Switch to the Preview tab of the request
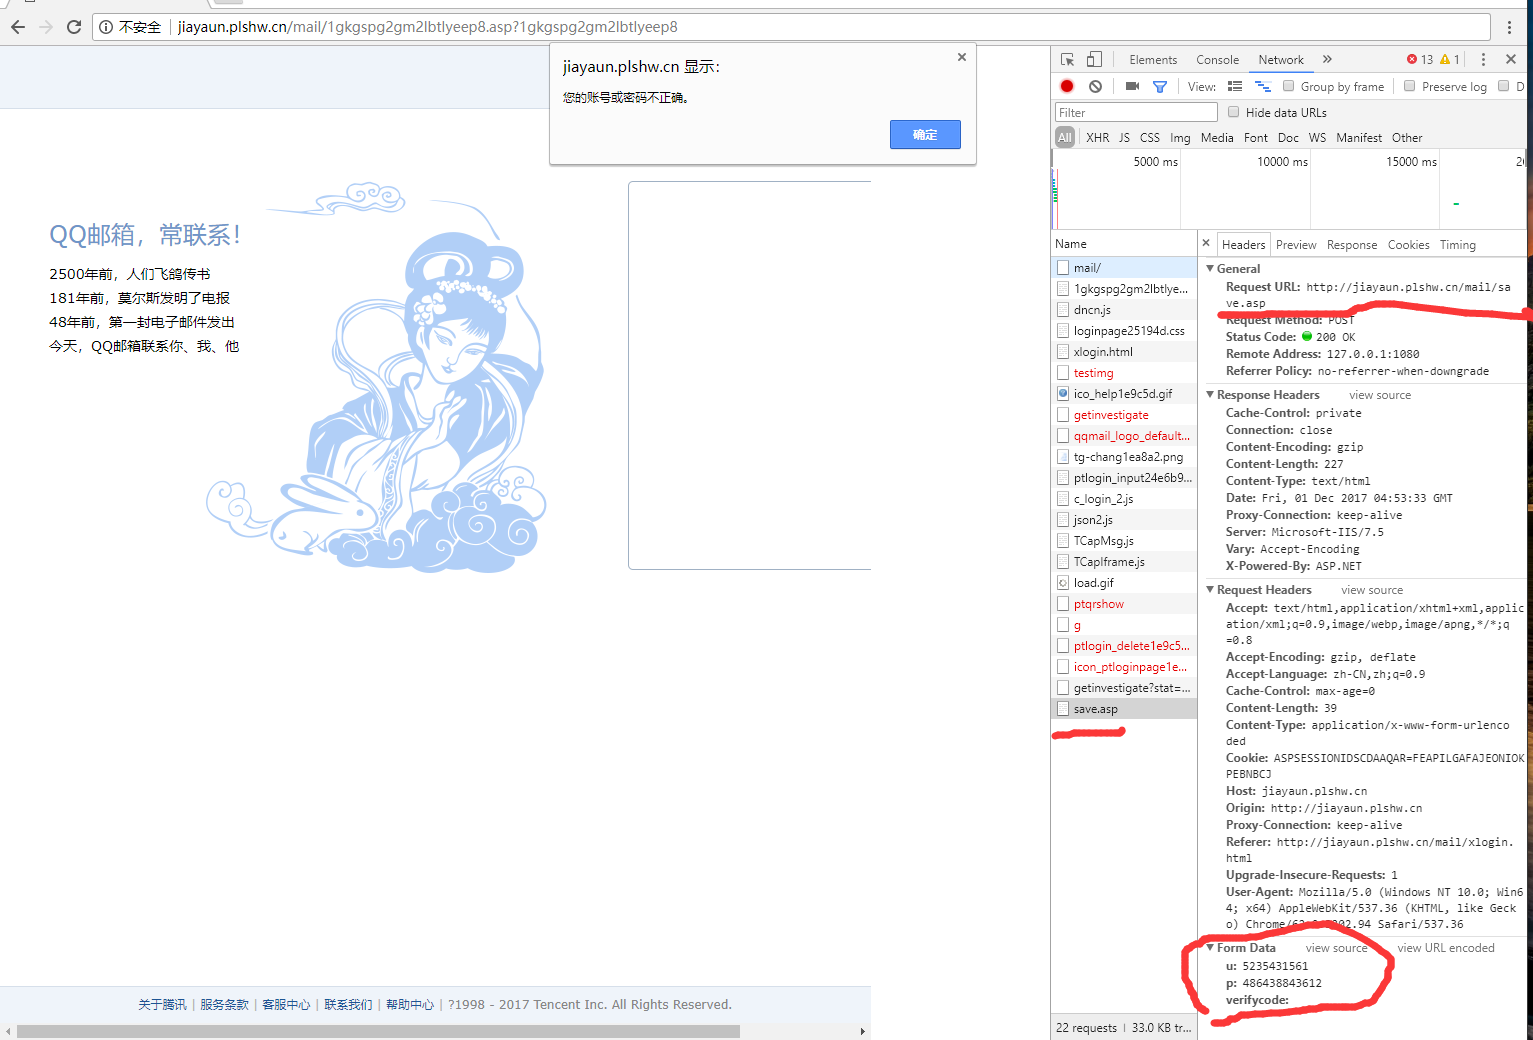This screenshot has width=1533, height=1040. 1296,245
